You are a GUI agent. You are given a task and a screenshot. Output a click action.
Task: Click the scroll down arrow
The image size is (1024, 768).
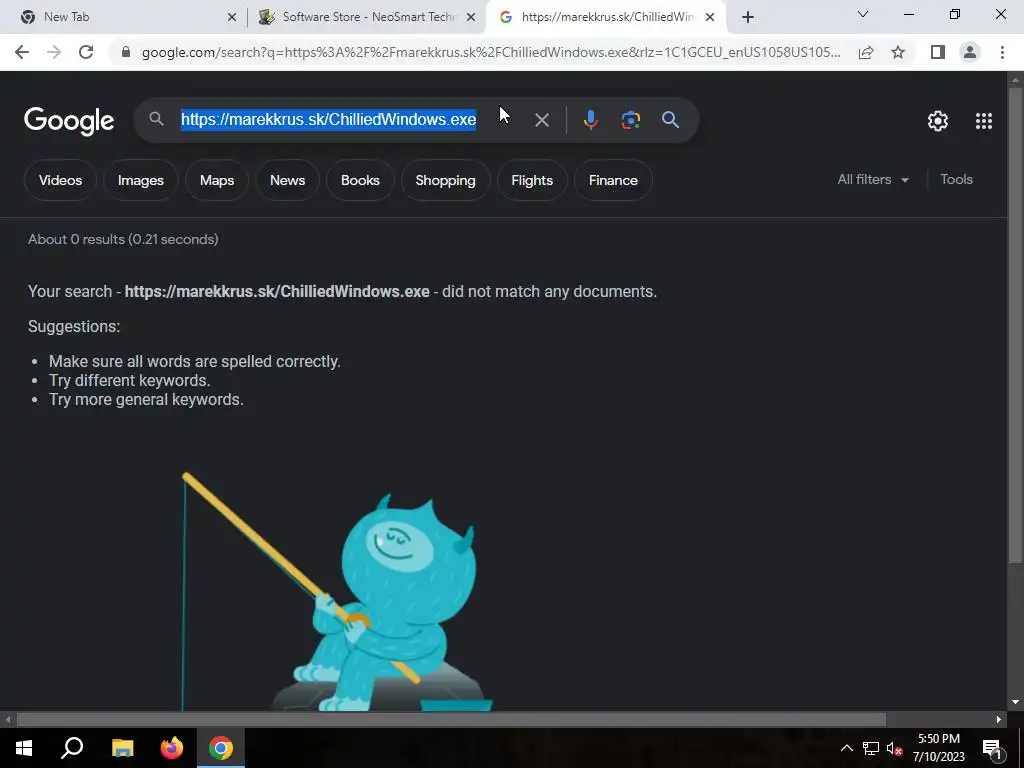coord(1015,703)
